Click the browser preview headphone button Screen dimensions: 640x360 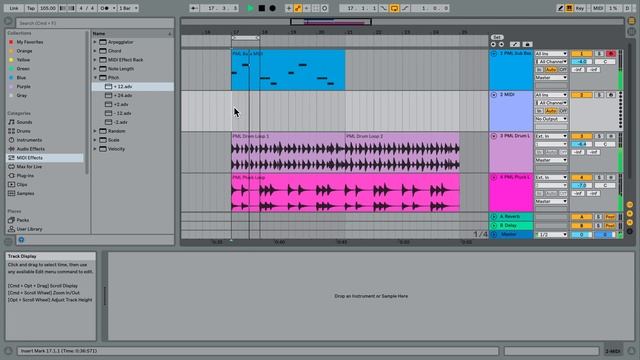(21, 240)
